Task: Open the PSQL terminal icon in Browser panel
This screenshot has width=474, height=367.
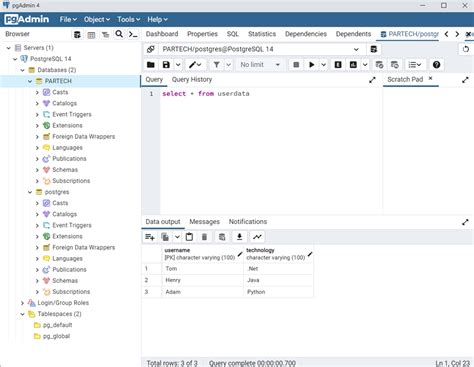Action: 133,34
